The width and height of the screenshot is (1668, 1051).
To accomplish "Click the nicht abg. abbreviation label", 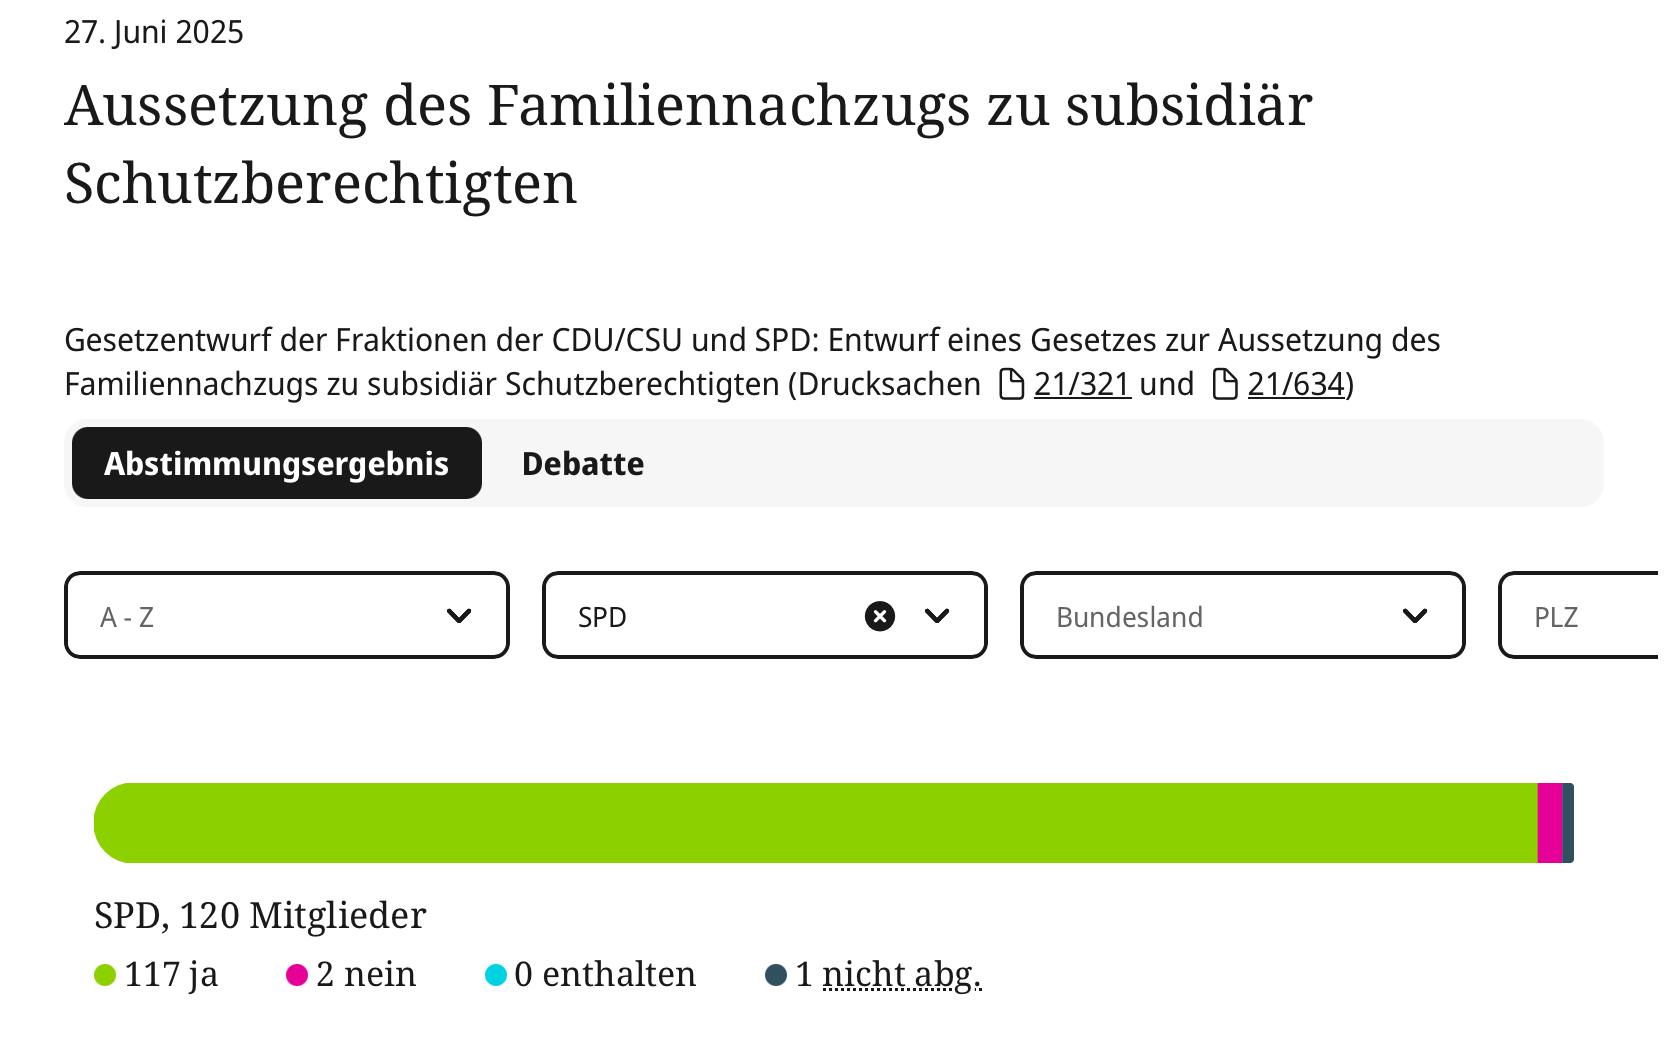I will pyautogui.click(x=902, y=975).
